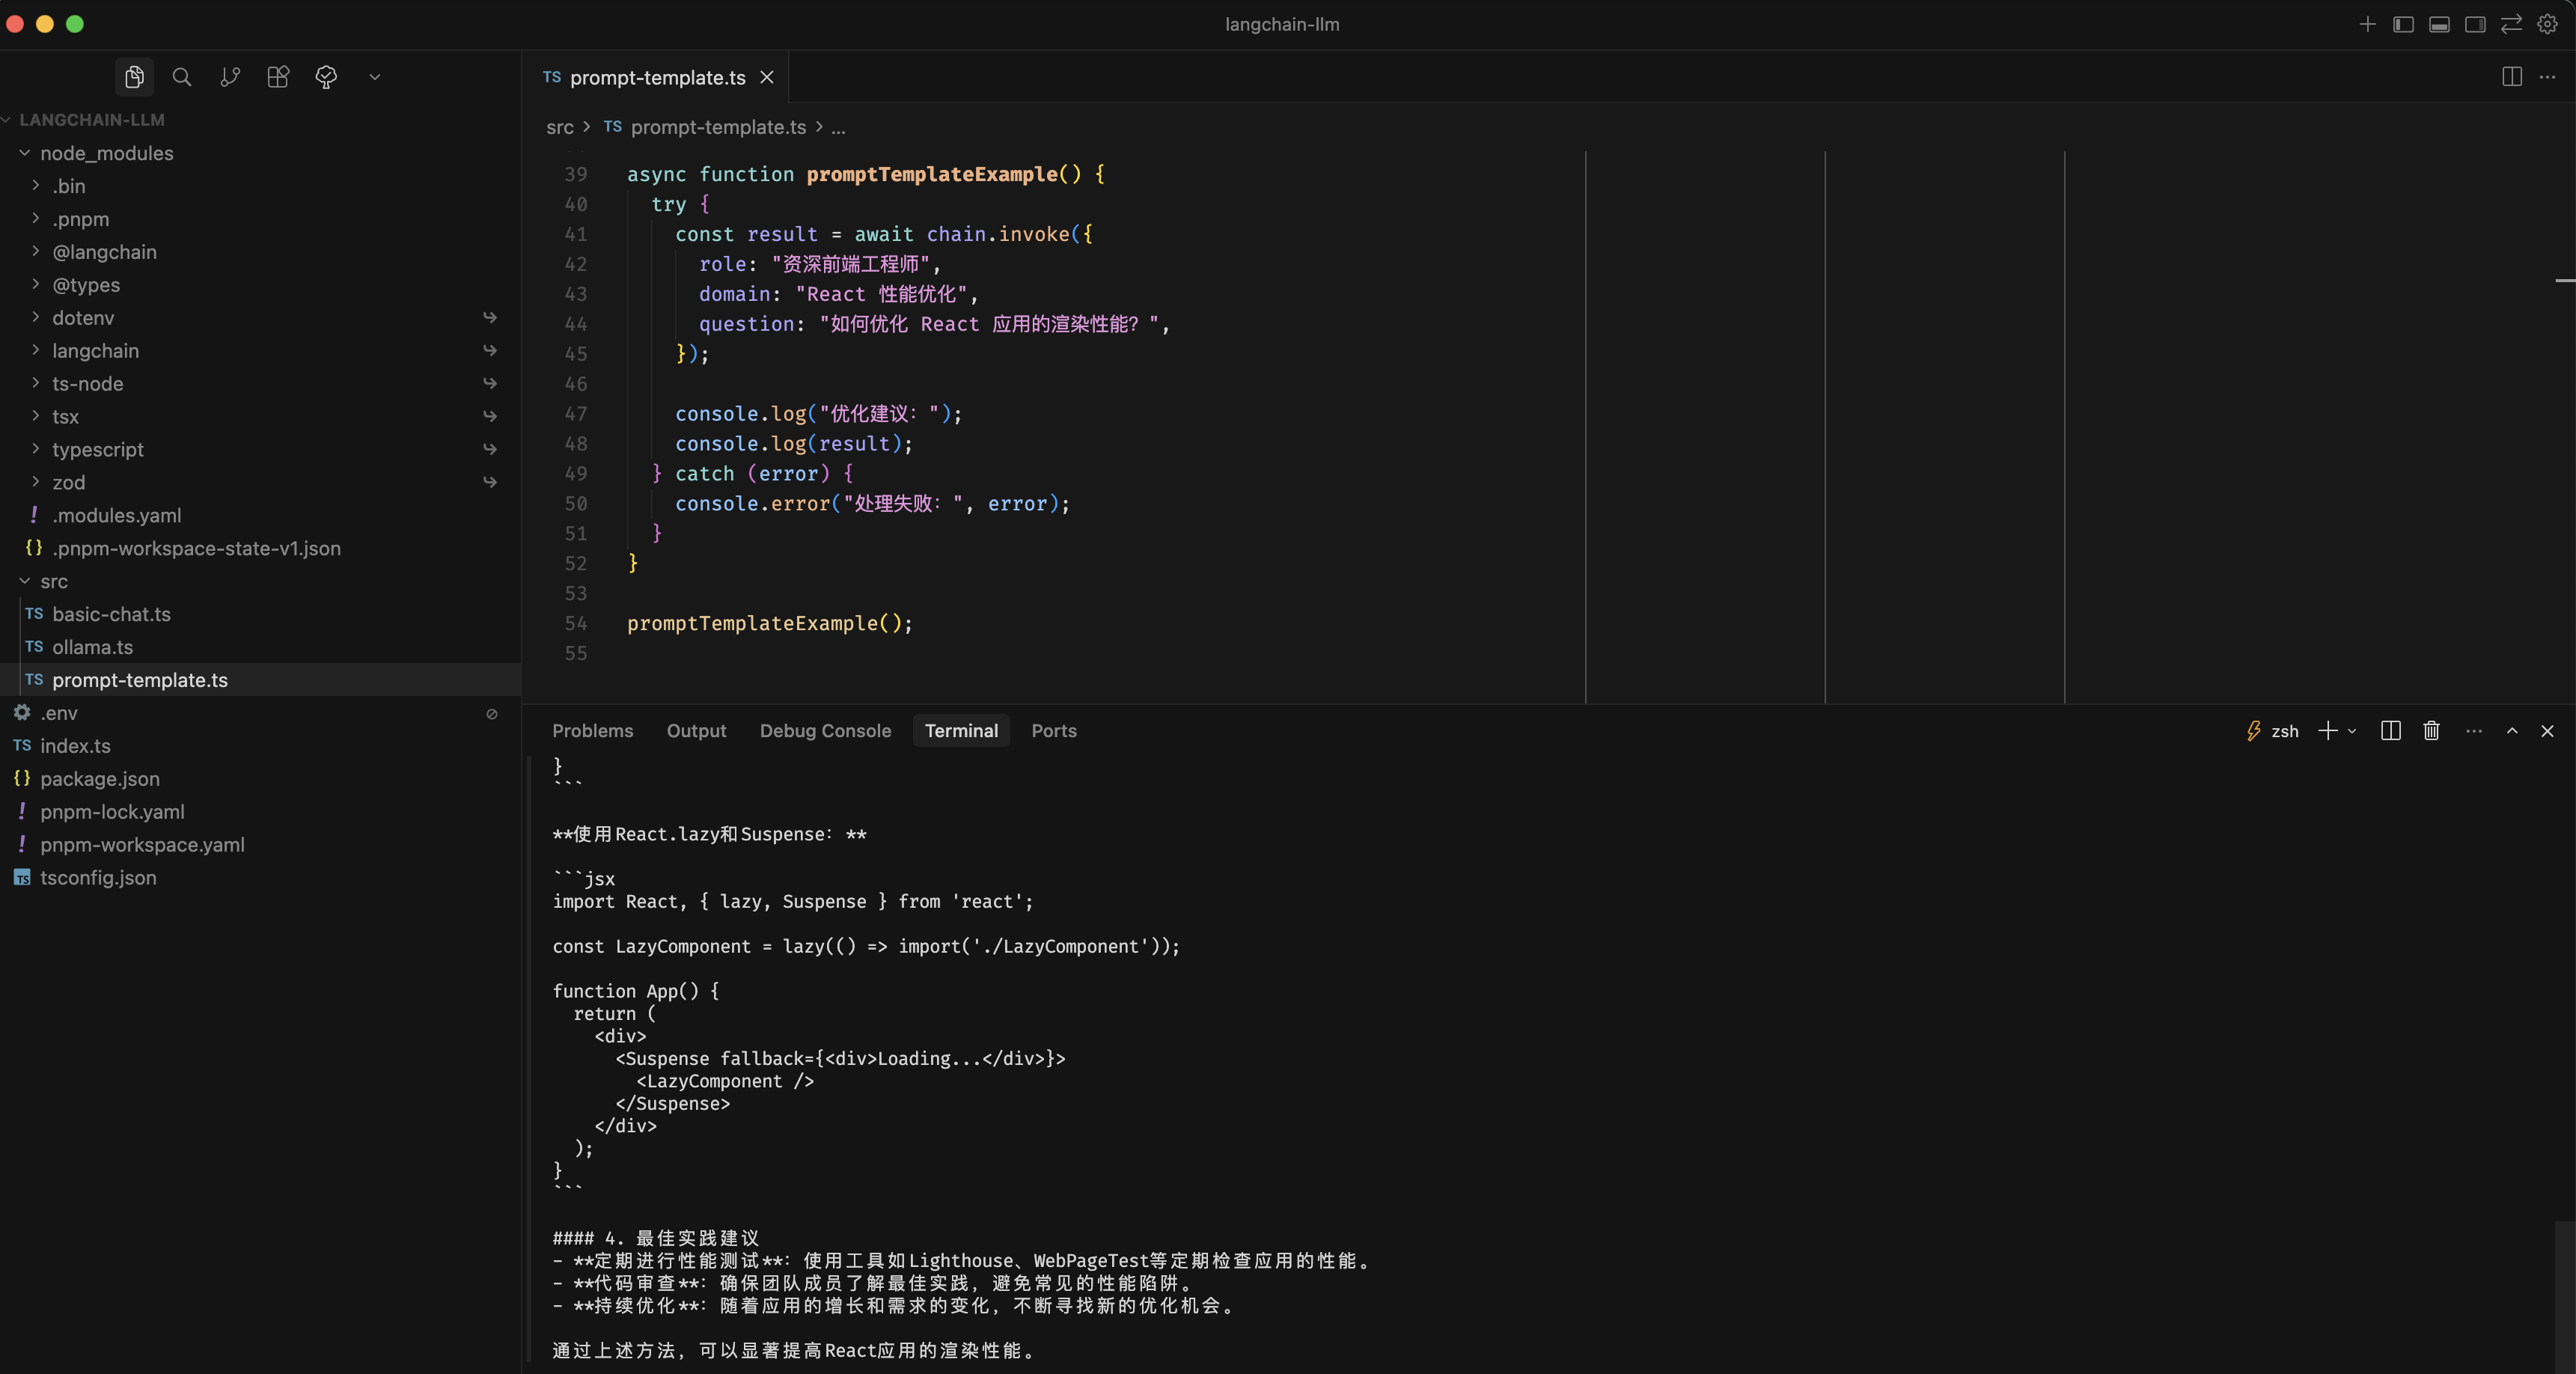
Task: Expand the tsx folder
Action: (260, 417)
